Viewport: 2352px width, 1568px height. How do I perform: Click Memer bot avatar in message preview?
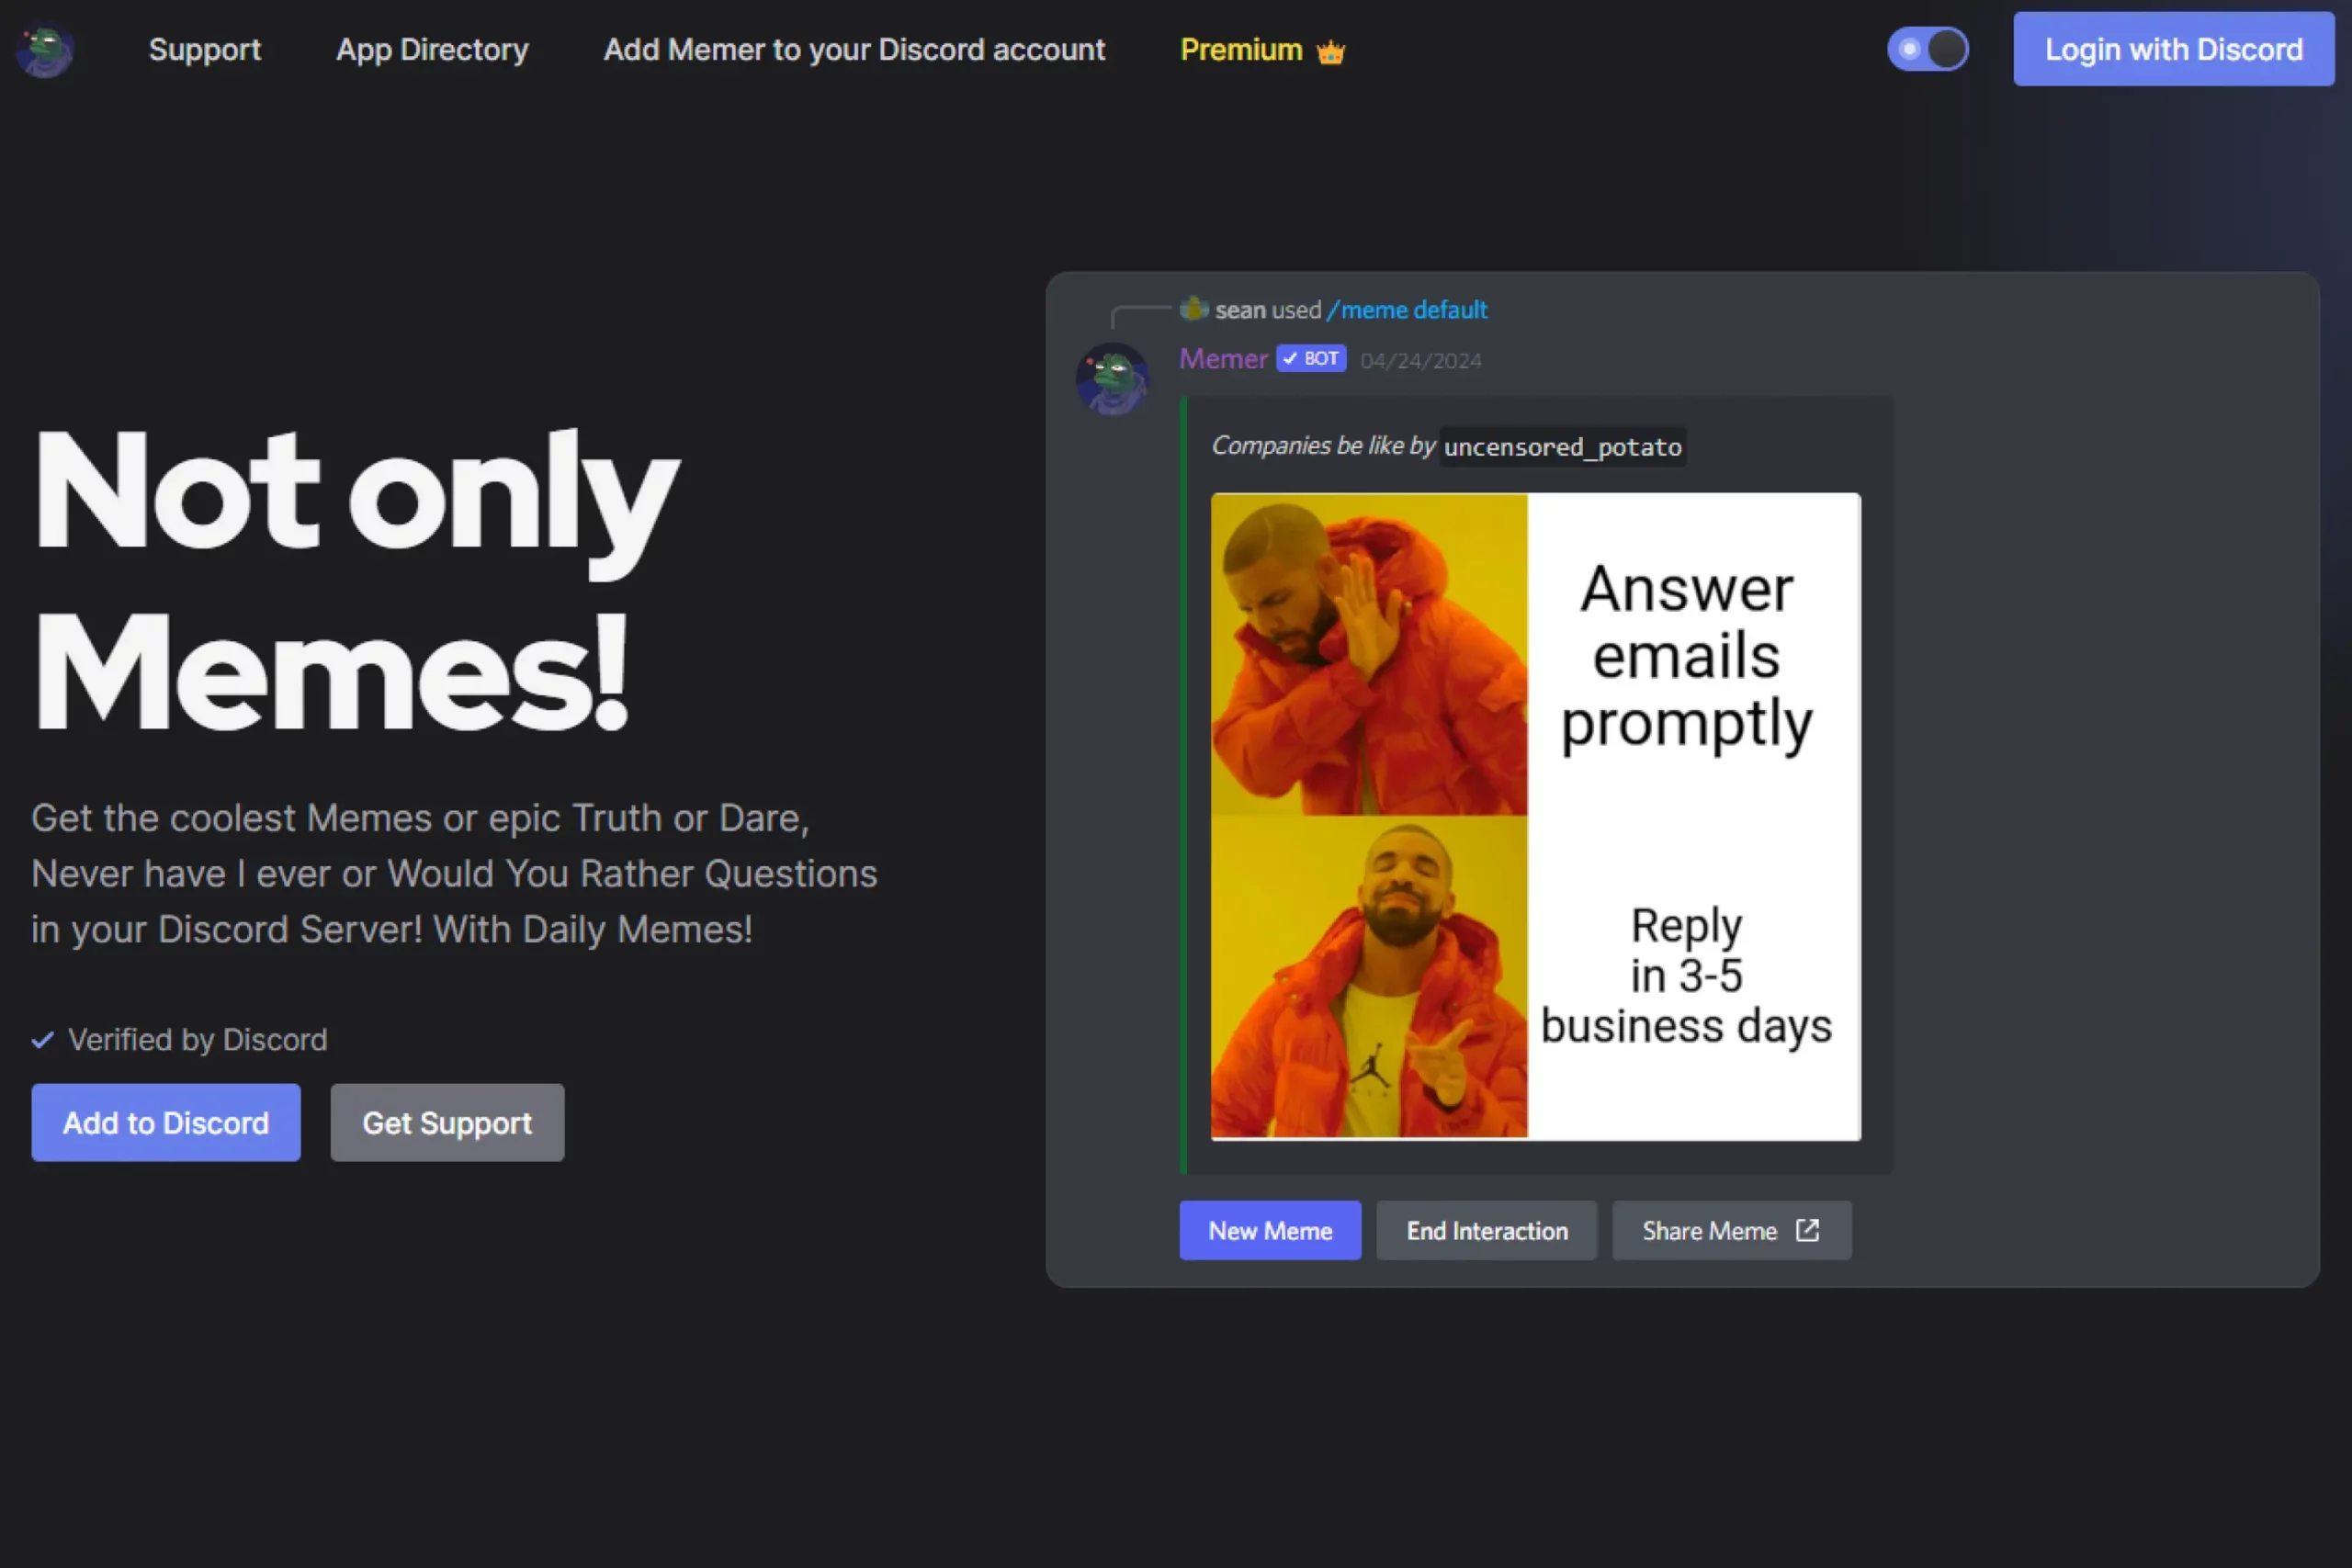[1112, 379]
